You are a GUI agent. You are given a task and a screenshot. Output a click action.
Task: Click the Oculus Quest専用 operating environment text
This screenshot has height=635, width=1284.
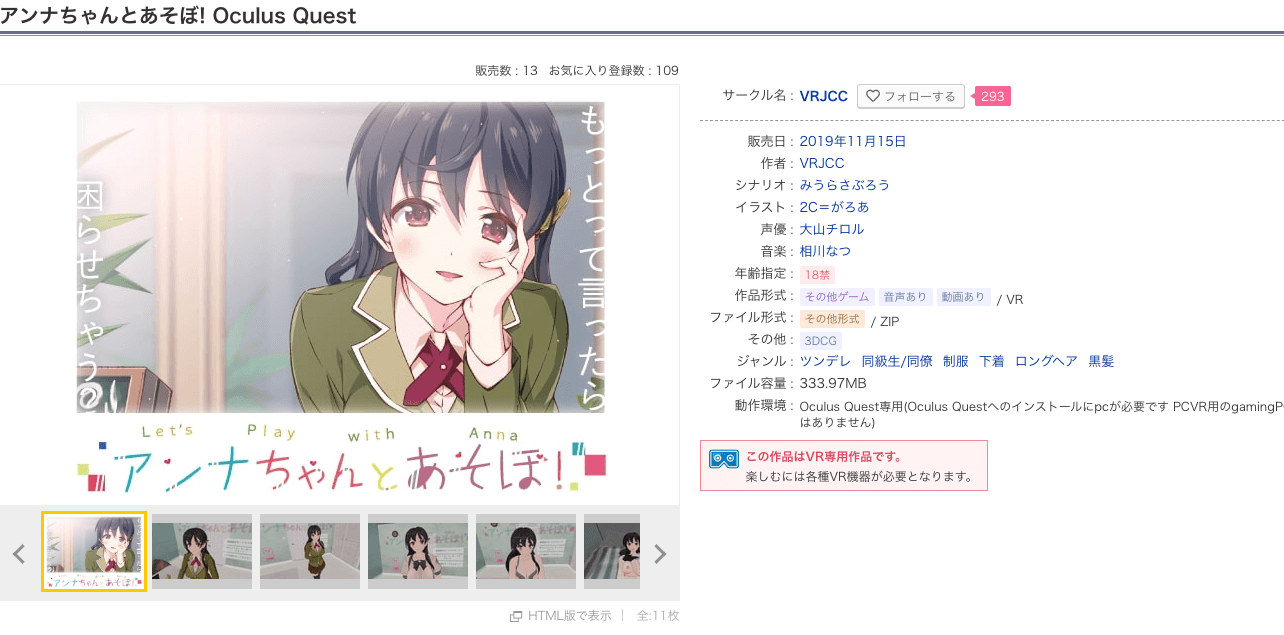click(1042, 414)
